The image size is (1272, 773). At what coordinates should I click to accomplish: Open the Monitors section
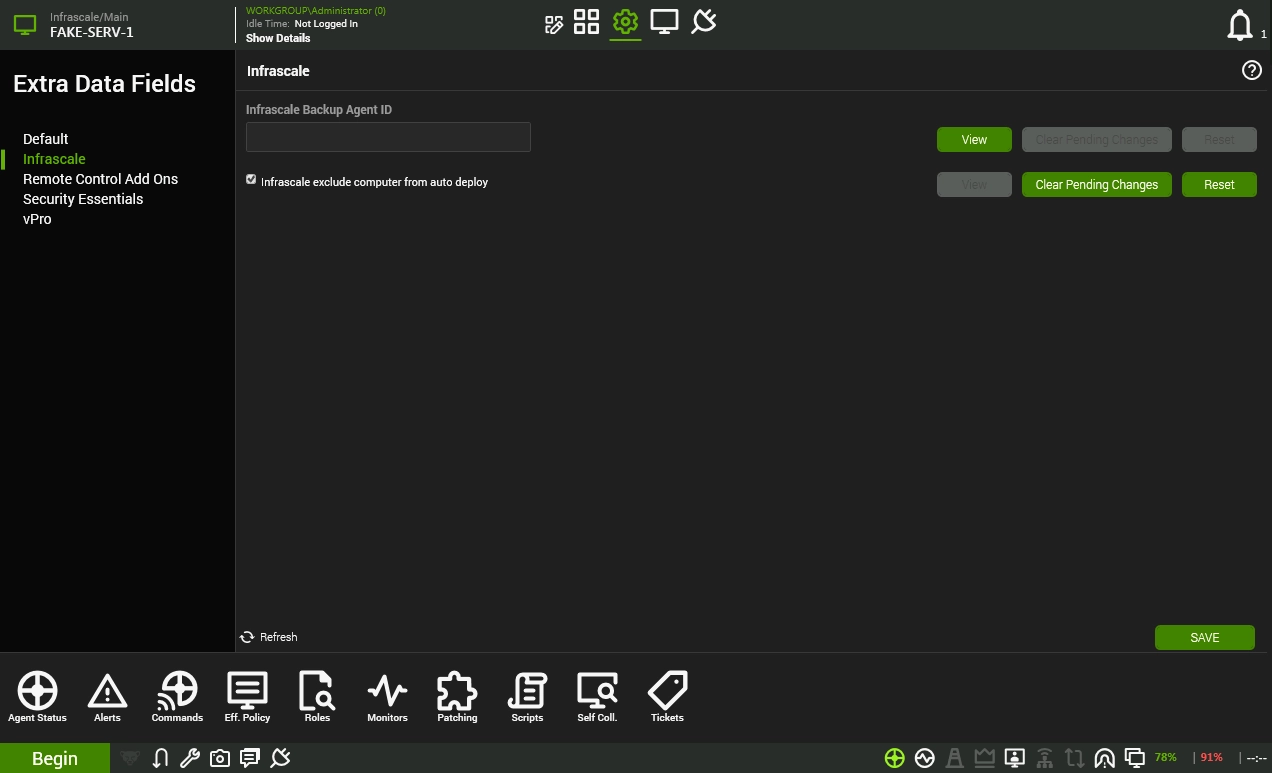click(x=387, y=697)
